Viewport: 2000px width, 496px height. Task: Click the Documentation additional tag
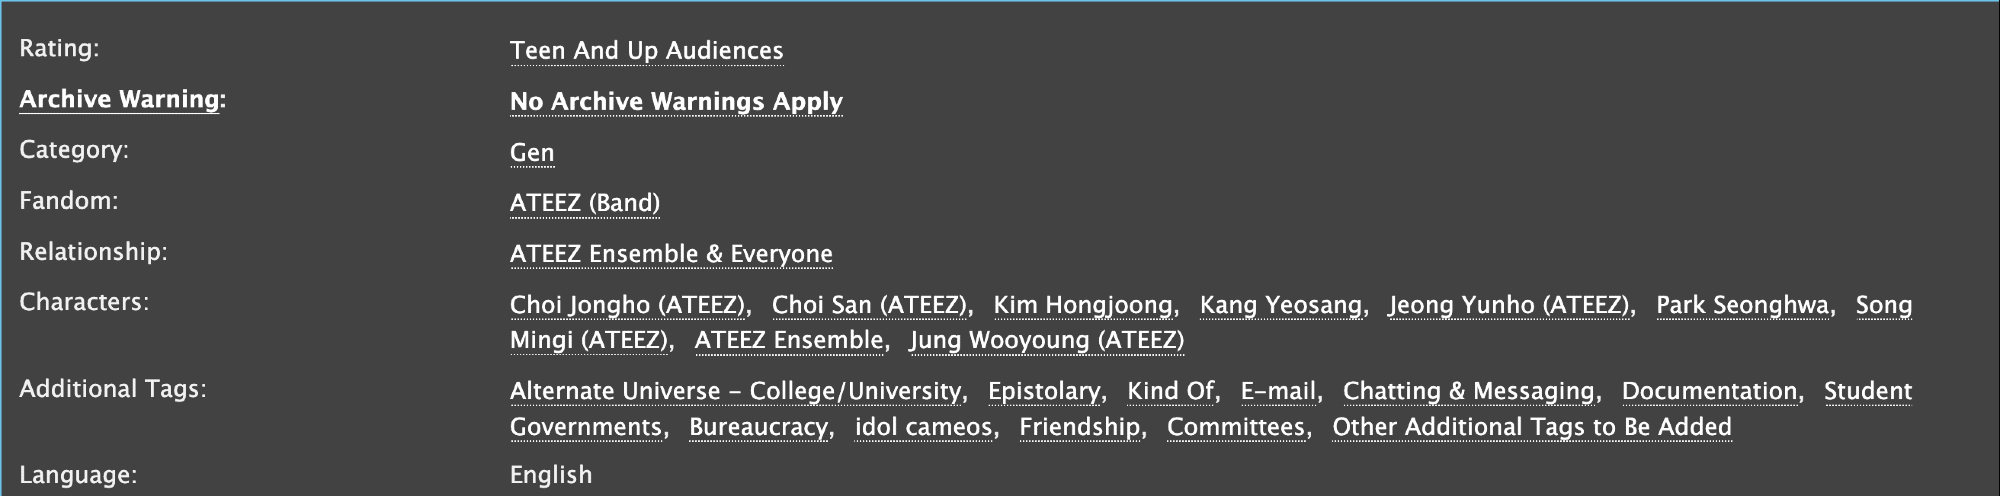(x=1709, y=391)
